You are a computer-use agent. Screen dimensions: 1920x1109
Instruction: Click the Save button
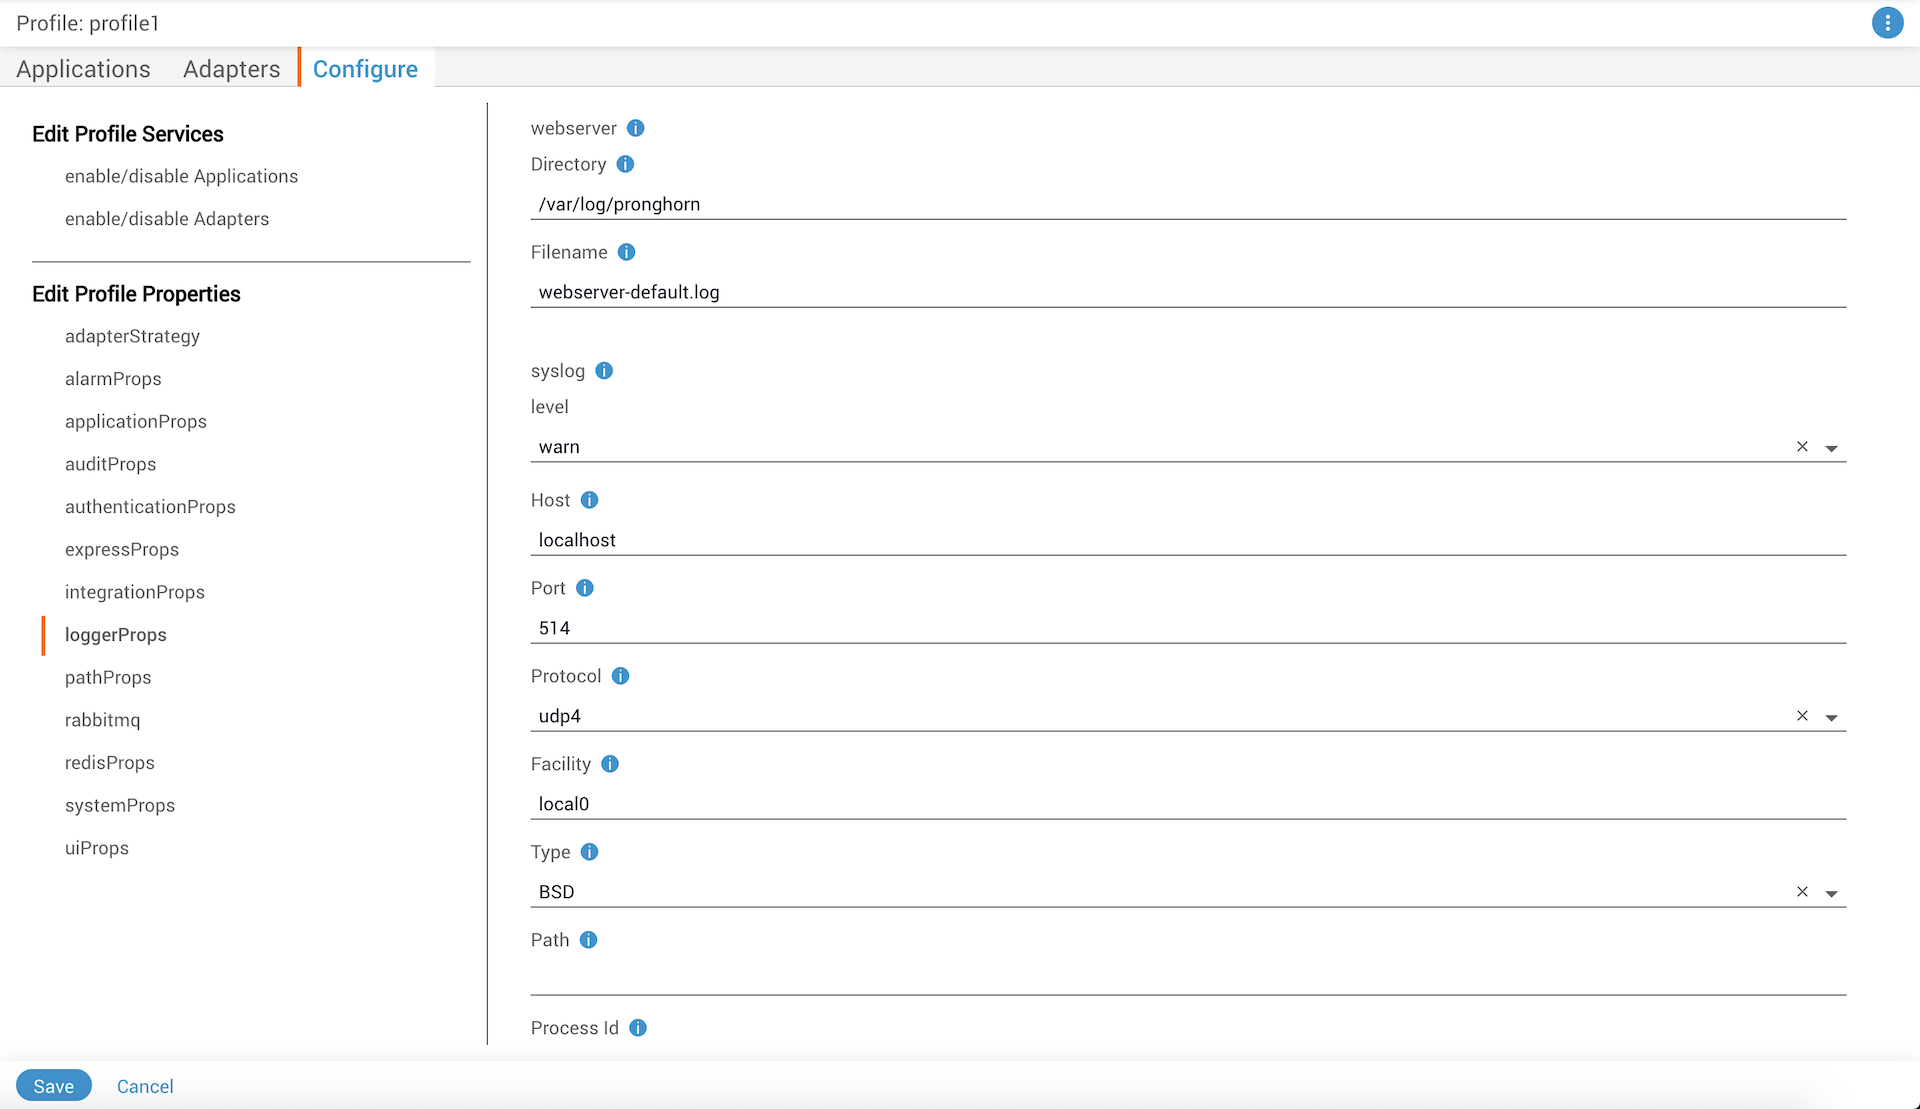(x=53, y=1085)
